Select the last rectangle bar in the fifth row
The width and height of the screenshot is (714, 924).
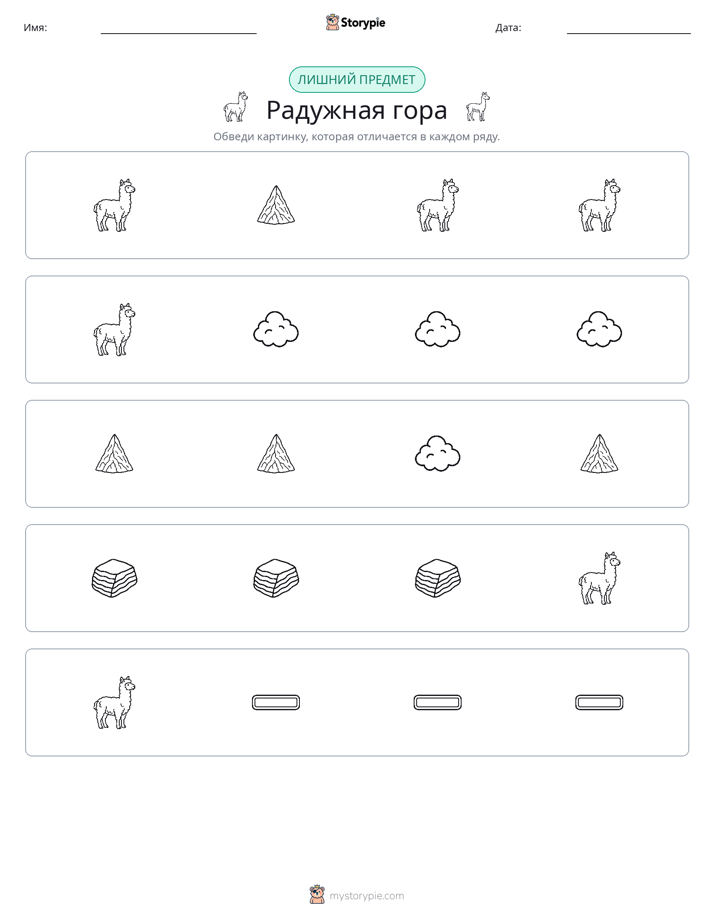(599, 702)
